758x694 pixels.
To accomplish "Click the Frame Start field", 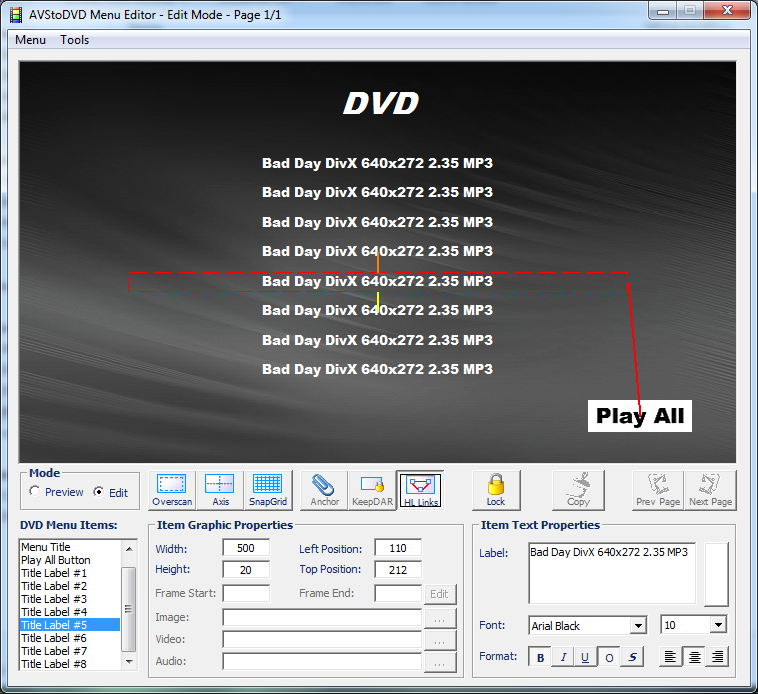I will point(246,593).
